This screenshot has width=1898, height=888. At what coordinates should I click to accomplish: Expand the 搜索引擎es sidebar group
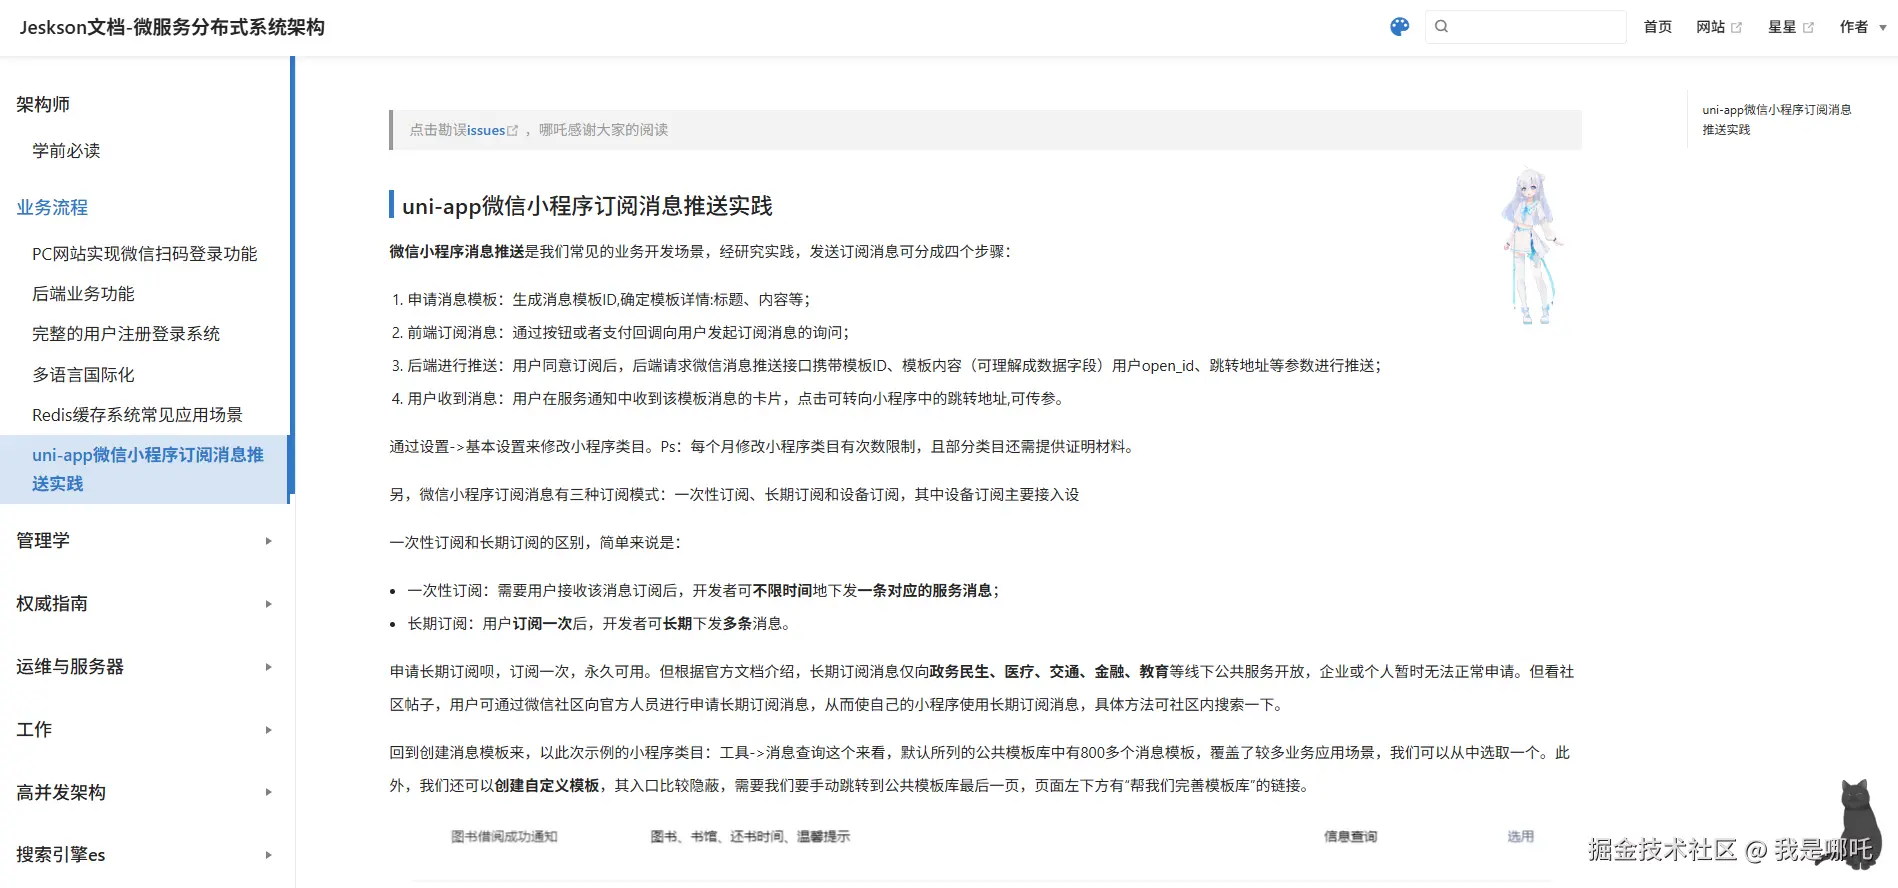145,855
